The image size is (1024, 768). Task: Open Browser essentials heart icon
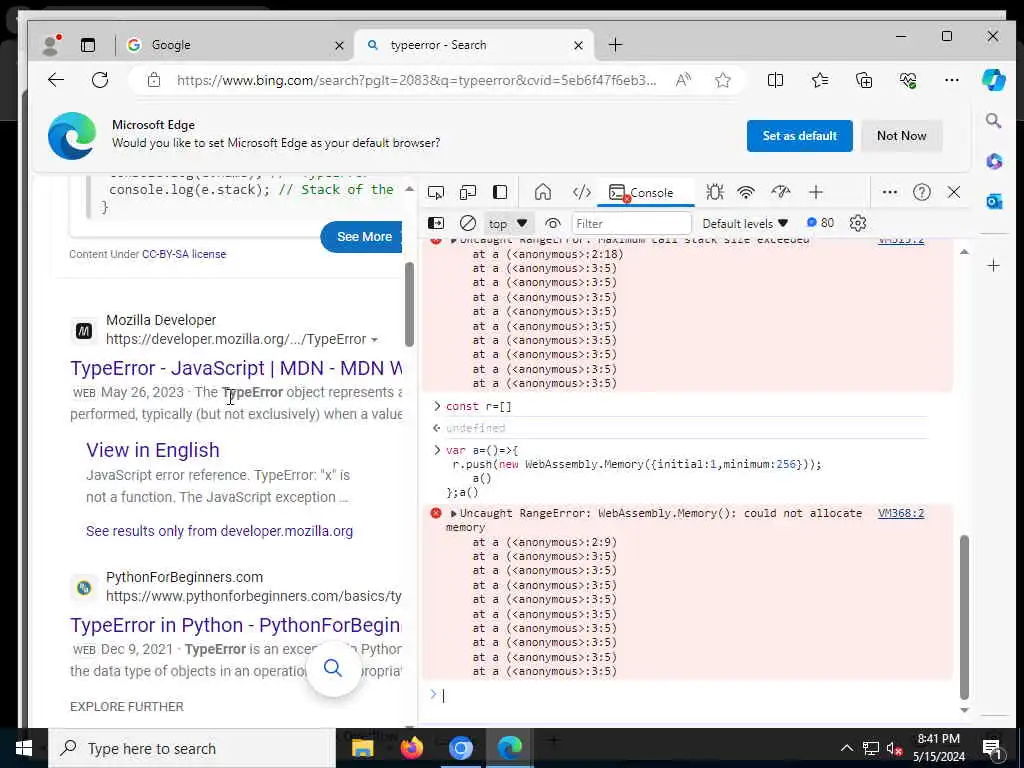(908, 80)
